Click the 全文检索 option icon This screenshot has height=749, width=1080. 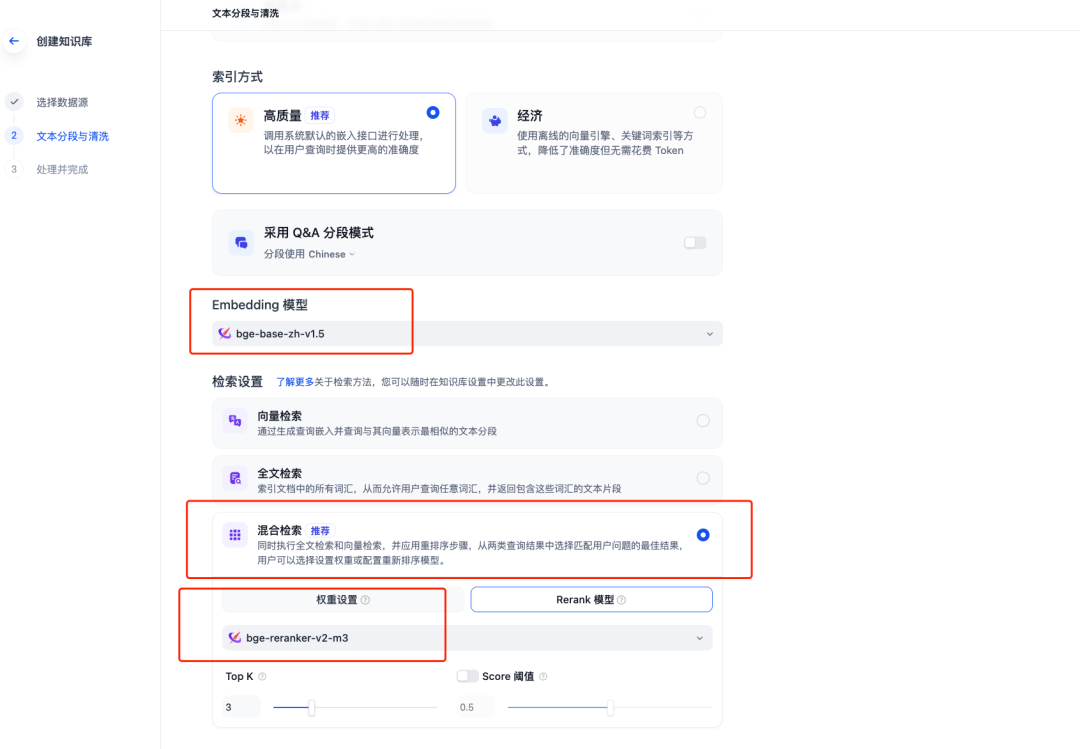tap(234, 478)
